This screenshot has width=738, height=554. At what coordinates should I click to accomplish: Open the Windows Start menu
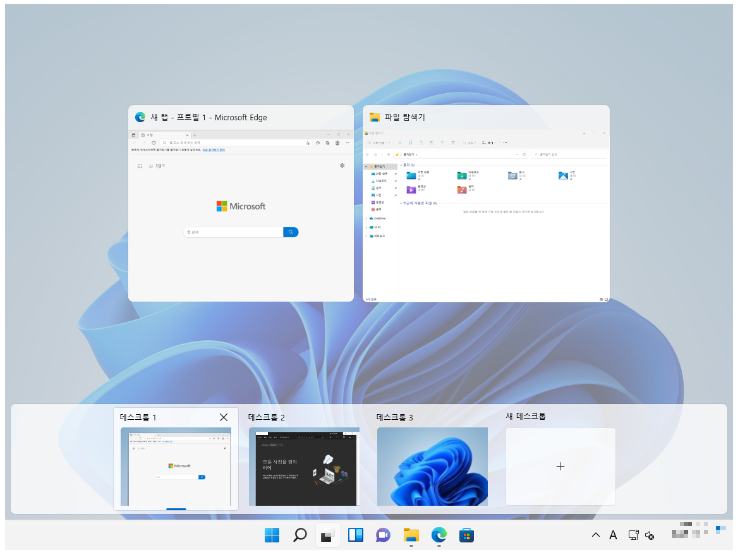272,535
